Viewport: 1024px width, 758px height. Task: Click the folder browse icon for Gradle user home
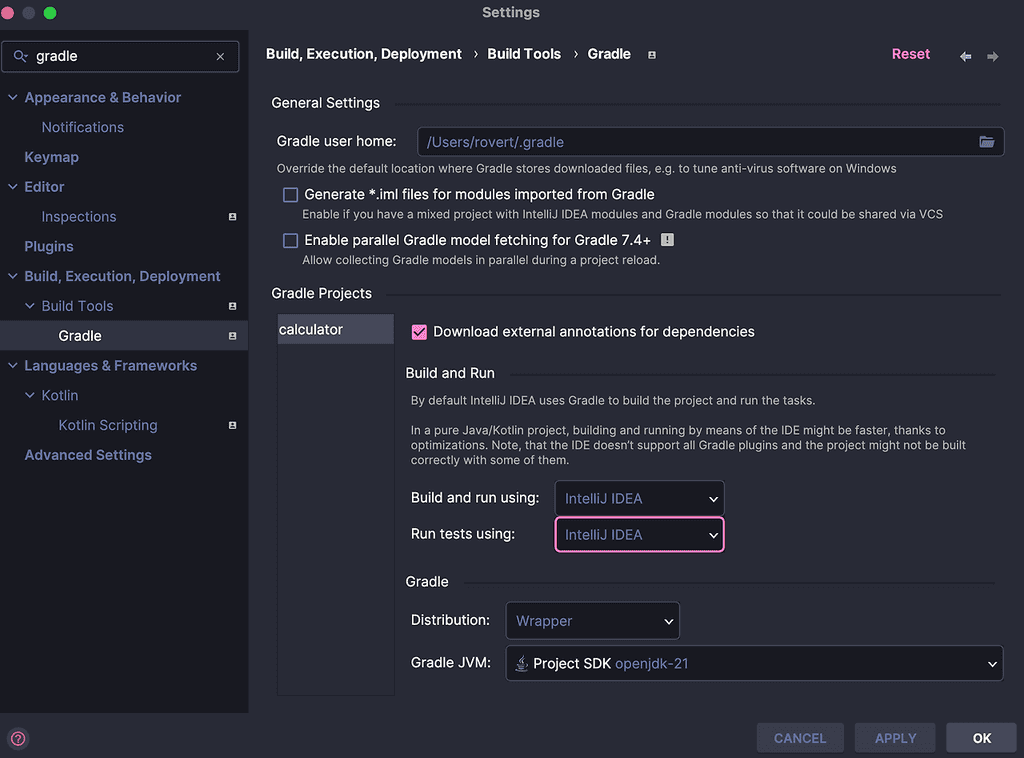coord(986,142)
